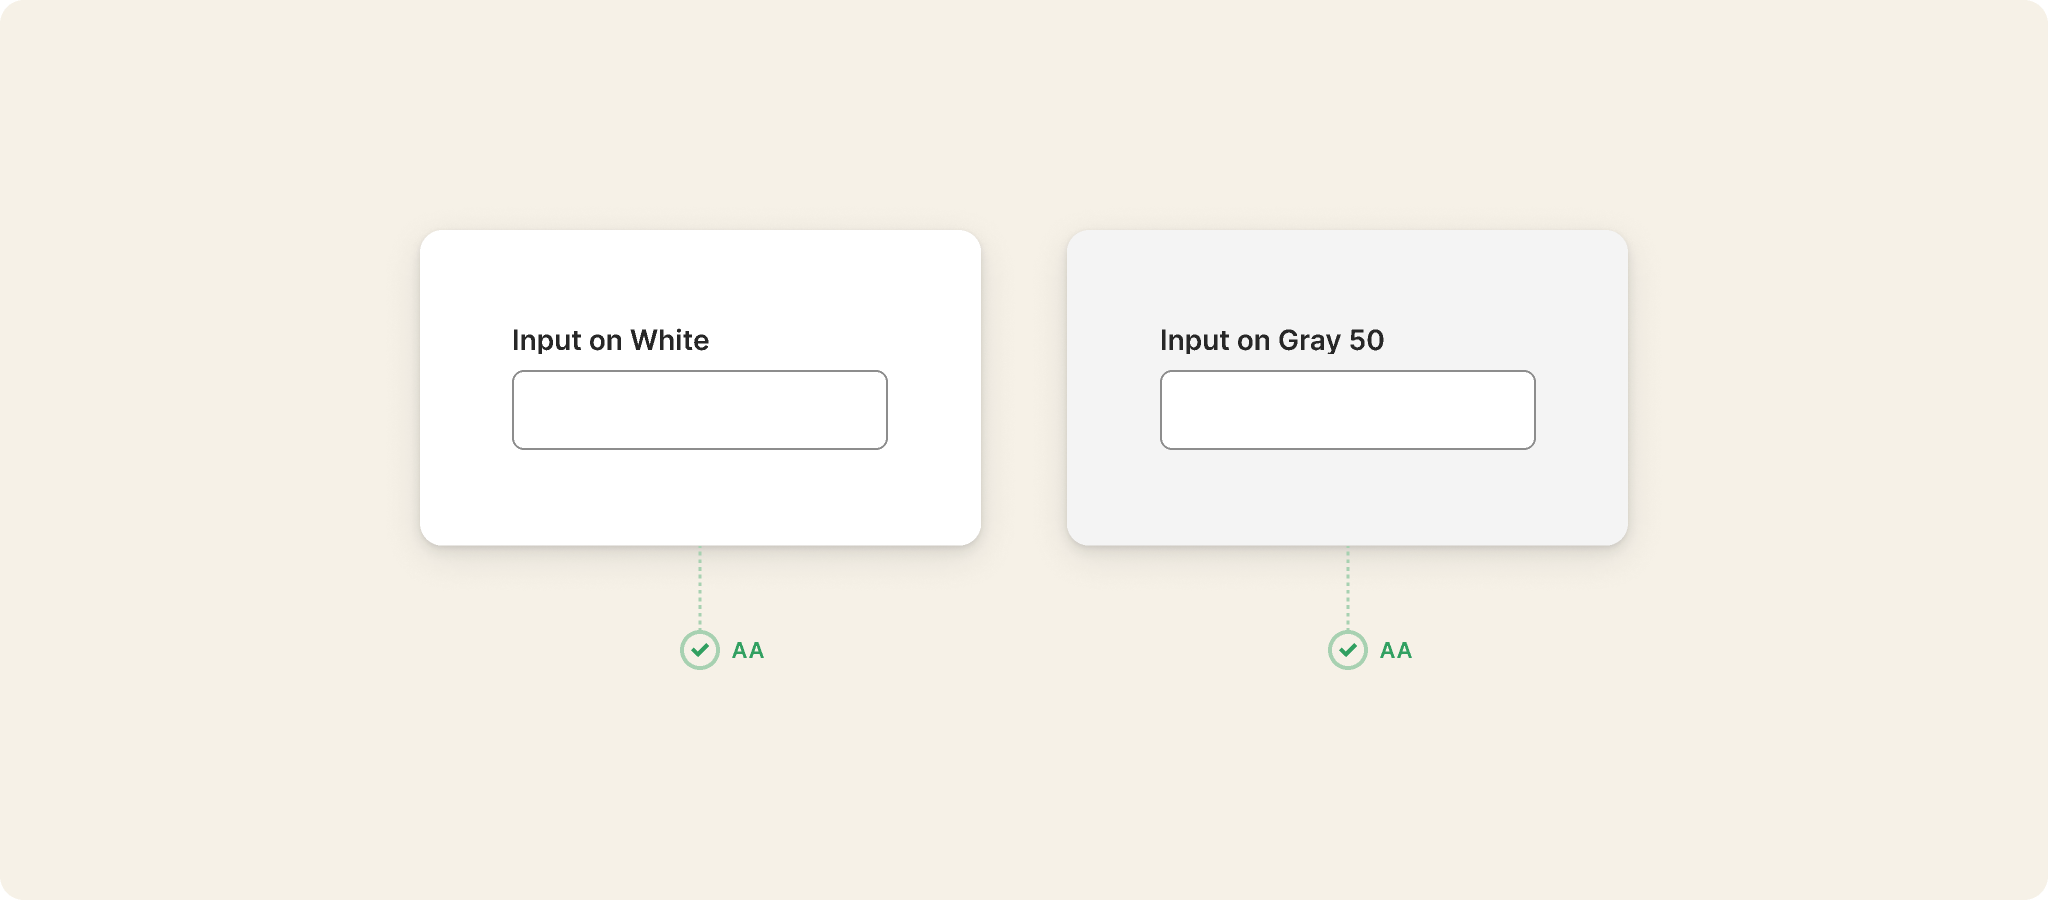
Task: Click the dotted connector line below the gray card
Action: 1348,588
